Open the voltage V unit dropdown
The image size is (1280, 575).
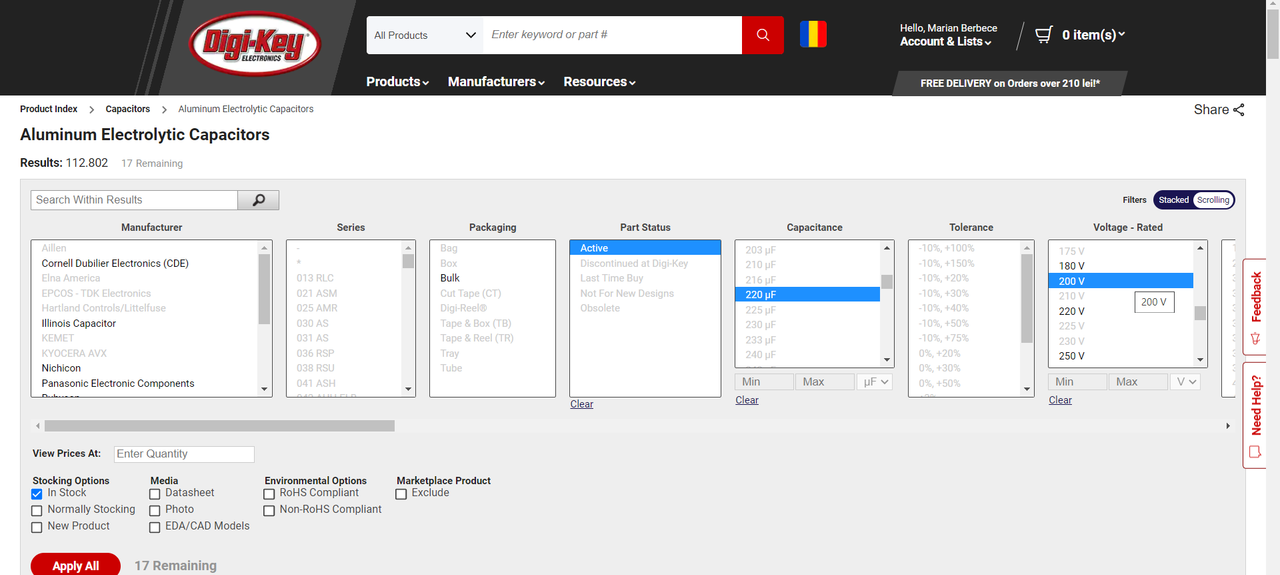point(1187,382)
